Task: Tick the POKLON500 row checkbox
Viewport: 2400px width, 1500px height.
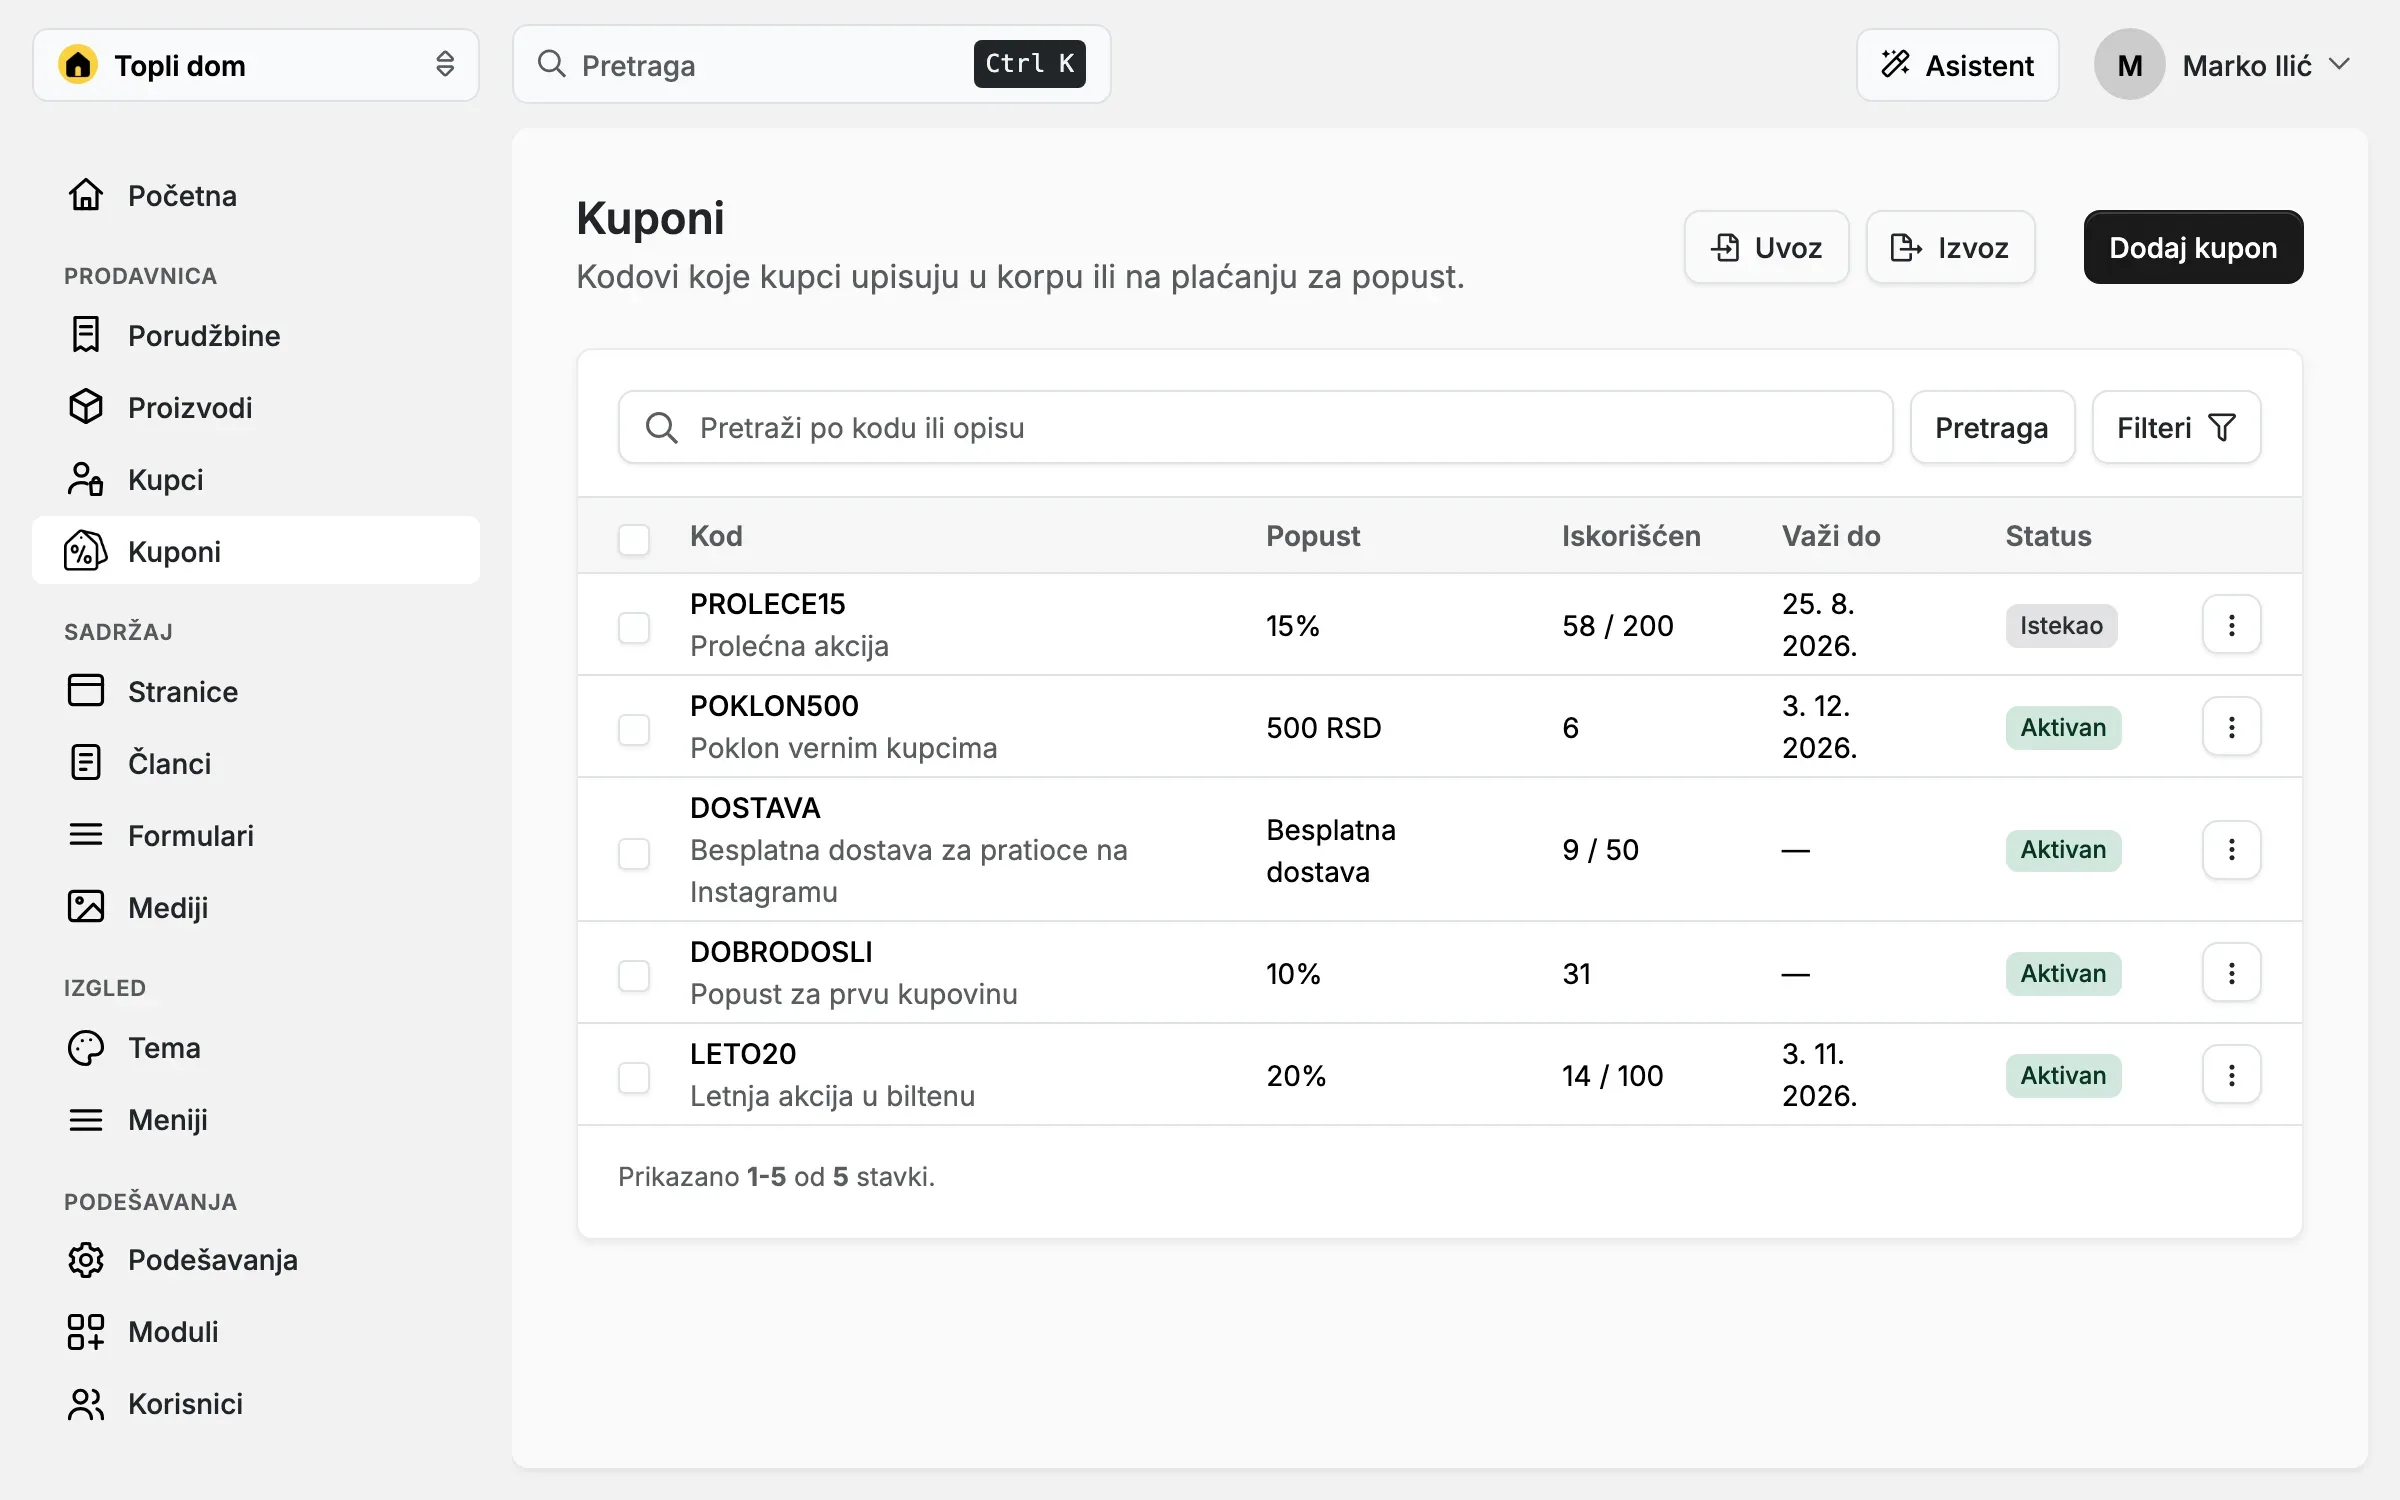Action: tap(634, 729)
